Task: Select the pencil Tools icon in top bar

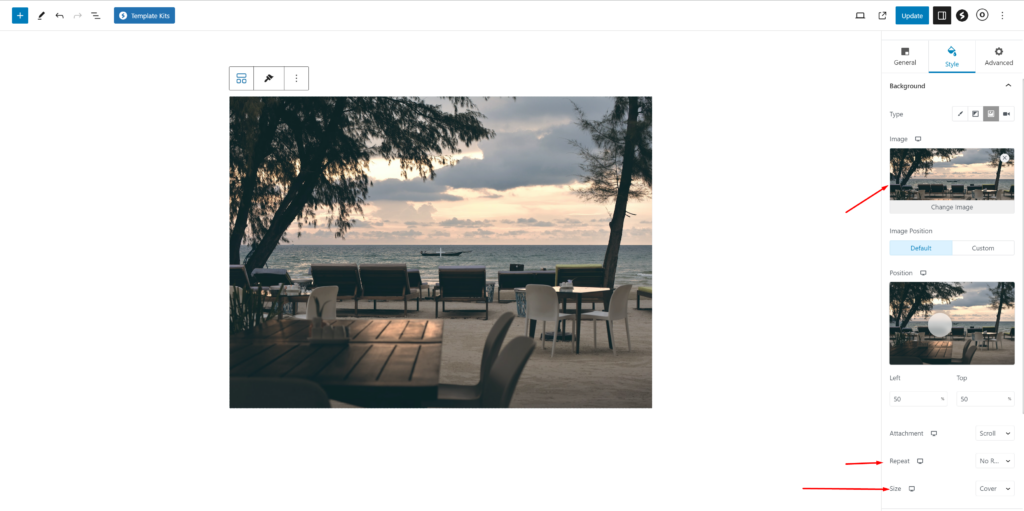Action: coord(41,16)
